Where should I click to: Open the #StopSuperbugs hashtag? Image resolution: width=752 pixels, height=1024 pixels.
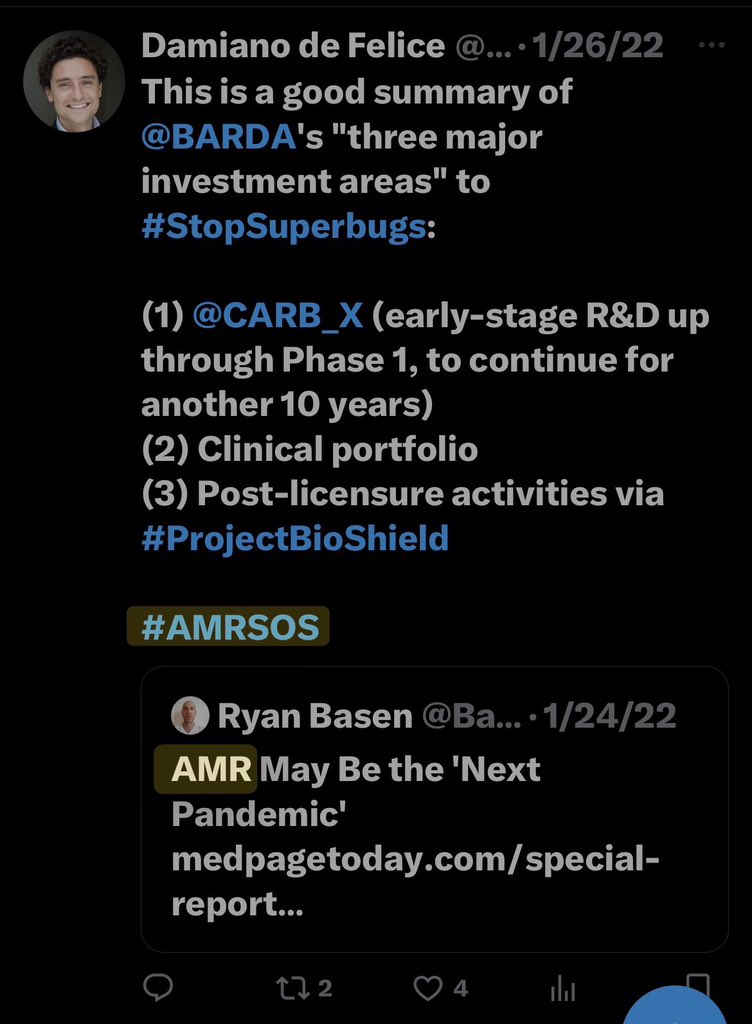click(283, 227)
